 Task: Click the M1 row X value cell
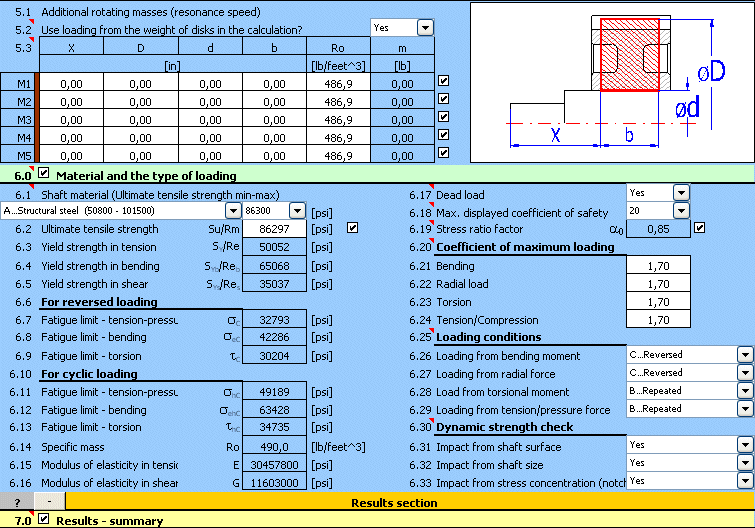click(71, 84)
